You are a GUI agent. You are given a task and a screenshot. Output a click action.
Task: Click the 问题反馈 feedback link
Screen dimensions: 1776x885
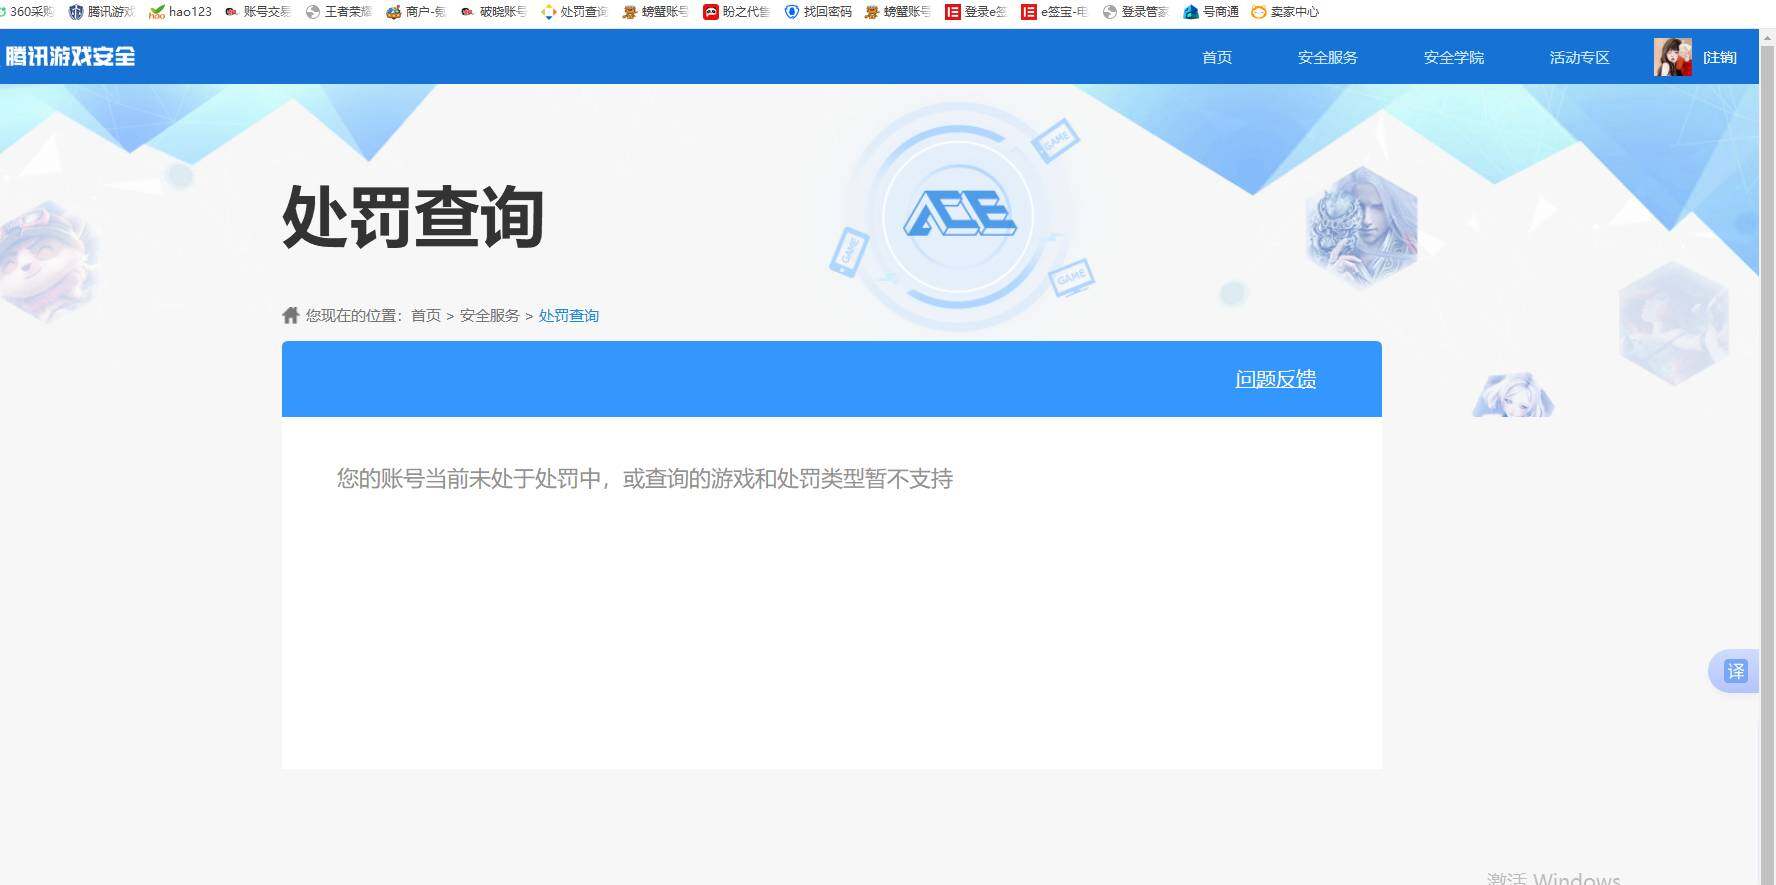[x=1276, y=379]
